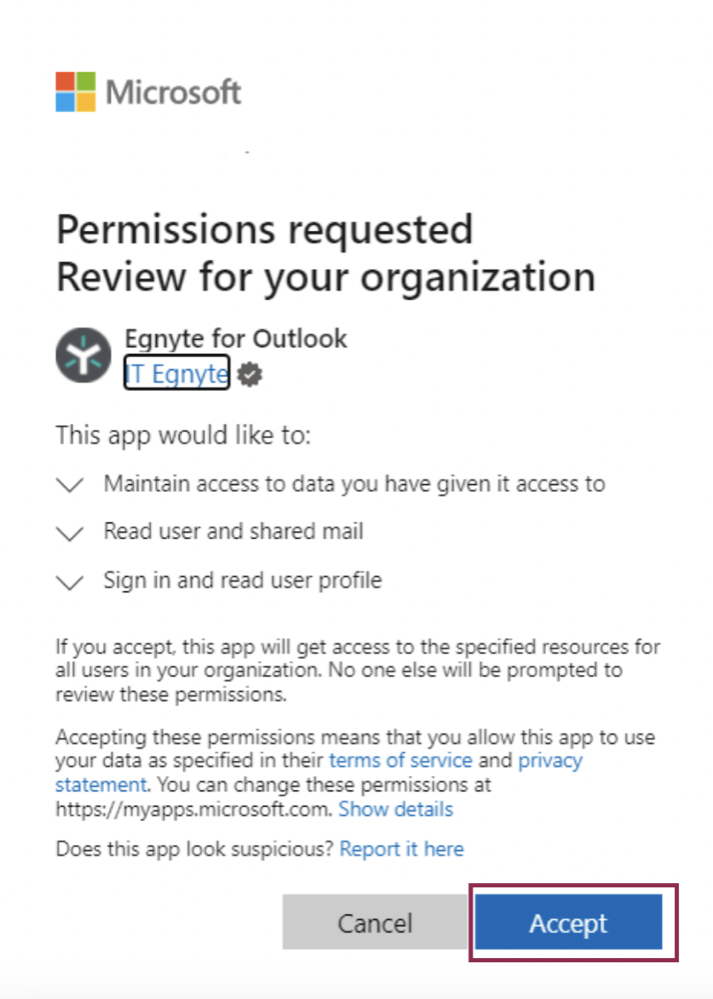
Task: Click the colored Microsoft squares logo
Action: (x=75, y=91)
